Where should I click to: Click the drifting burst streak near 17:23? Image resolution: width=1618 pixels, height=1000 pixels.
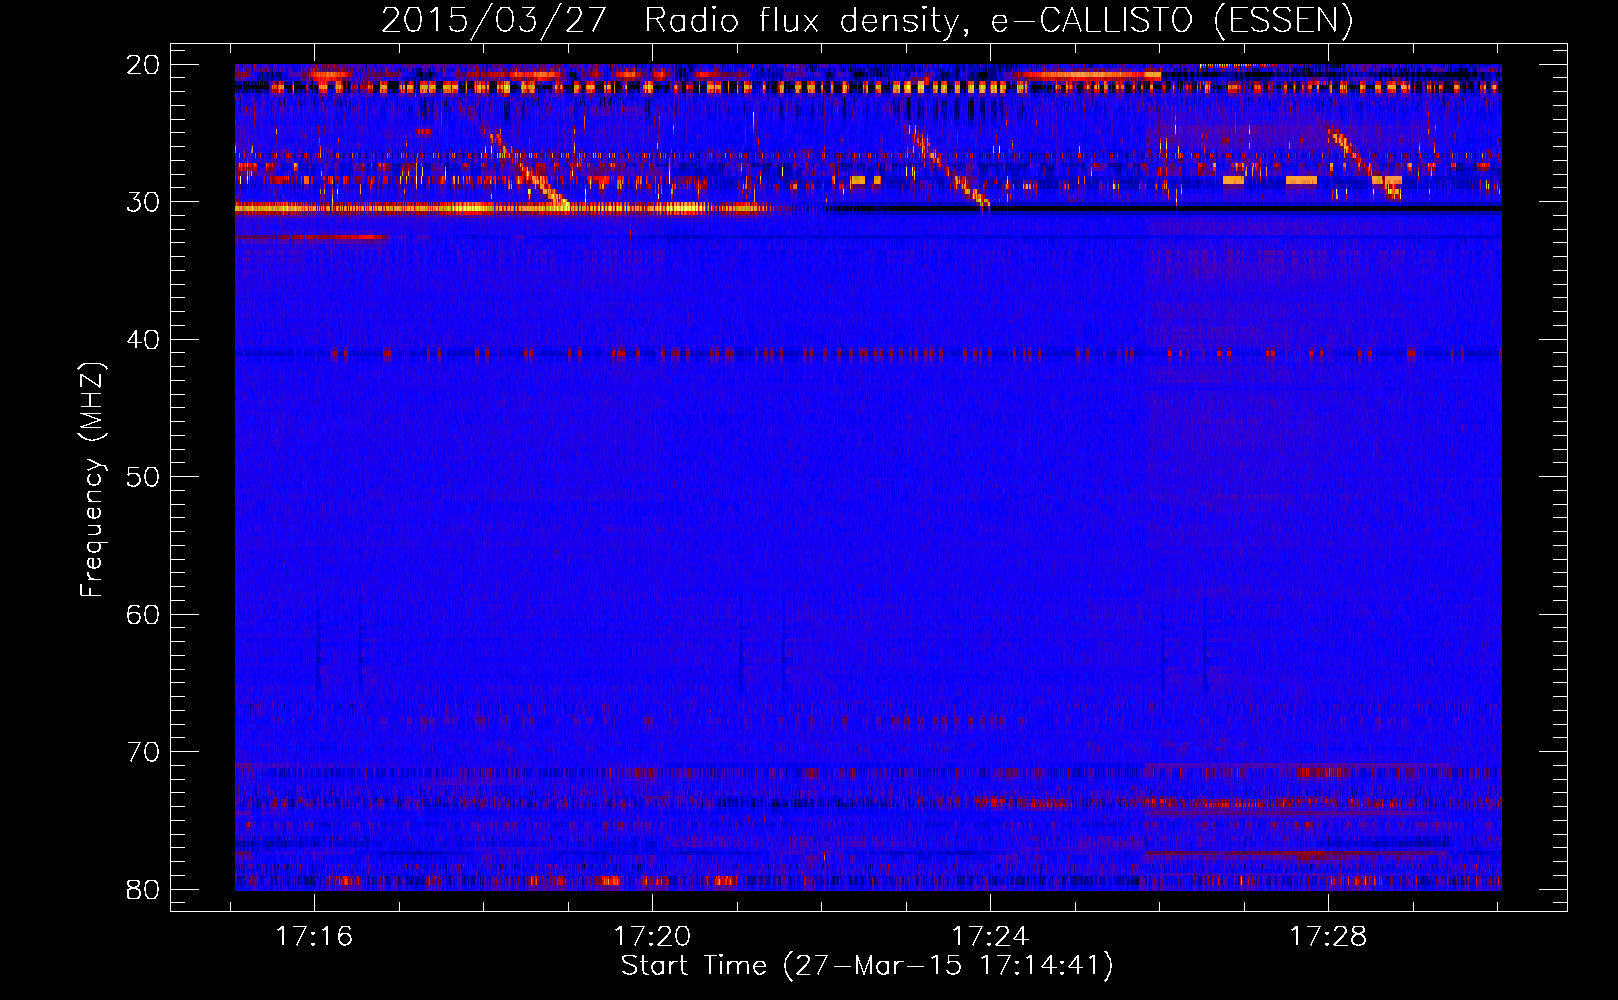950,168
